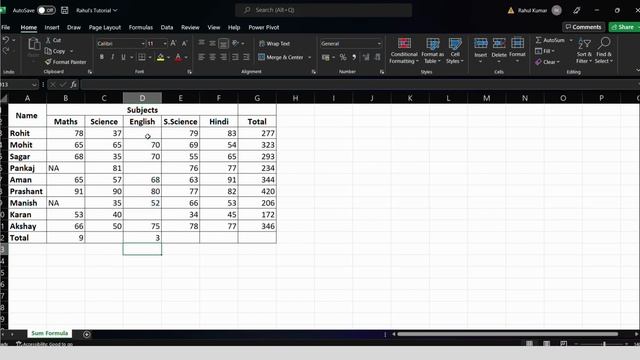This screenshot has height=360, width=640.
Task: Open Find & Select menu
Action: tap(604, 50)
